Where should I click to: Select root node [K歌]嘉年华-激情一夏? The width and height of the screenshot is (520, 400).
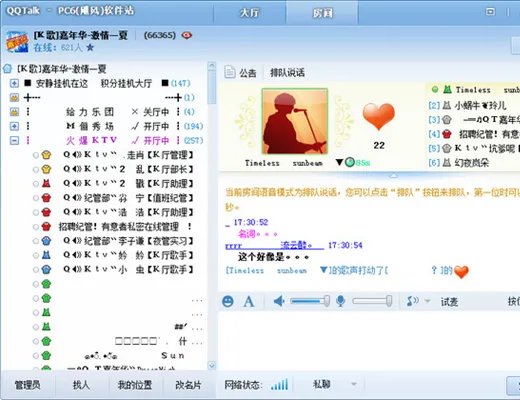61,69
